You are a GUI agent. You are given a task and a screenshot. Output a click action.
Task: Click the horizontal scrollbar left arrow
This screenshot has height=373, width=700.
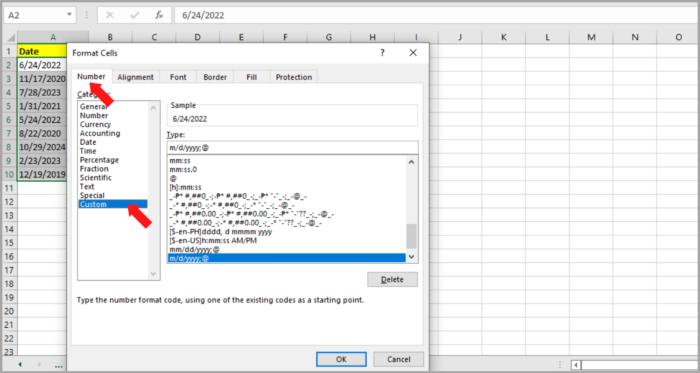[x=576, y=365]
